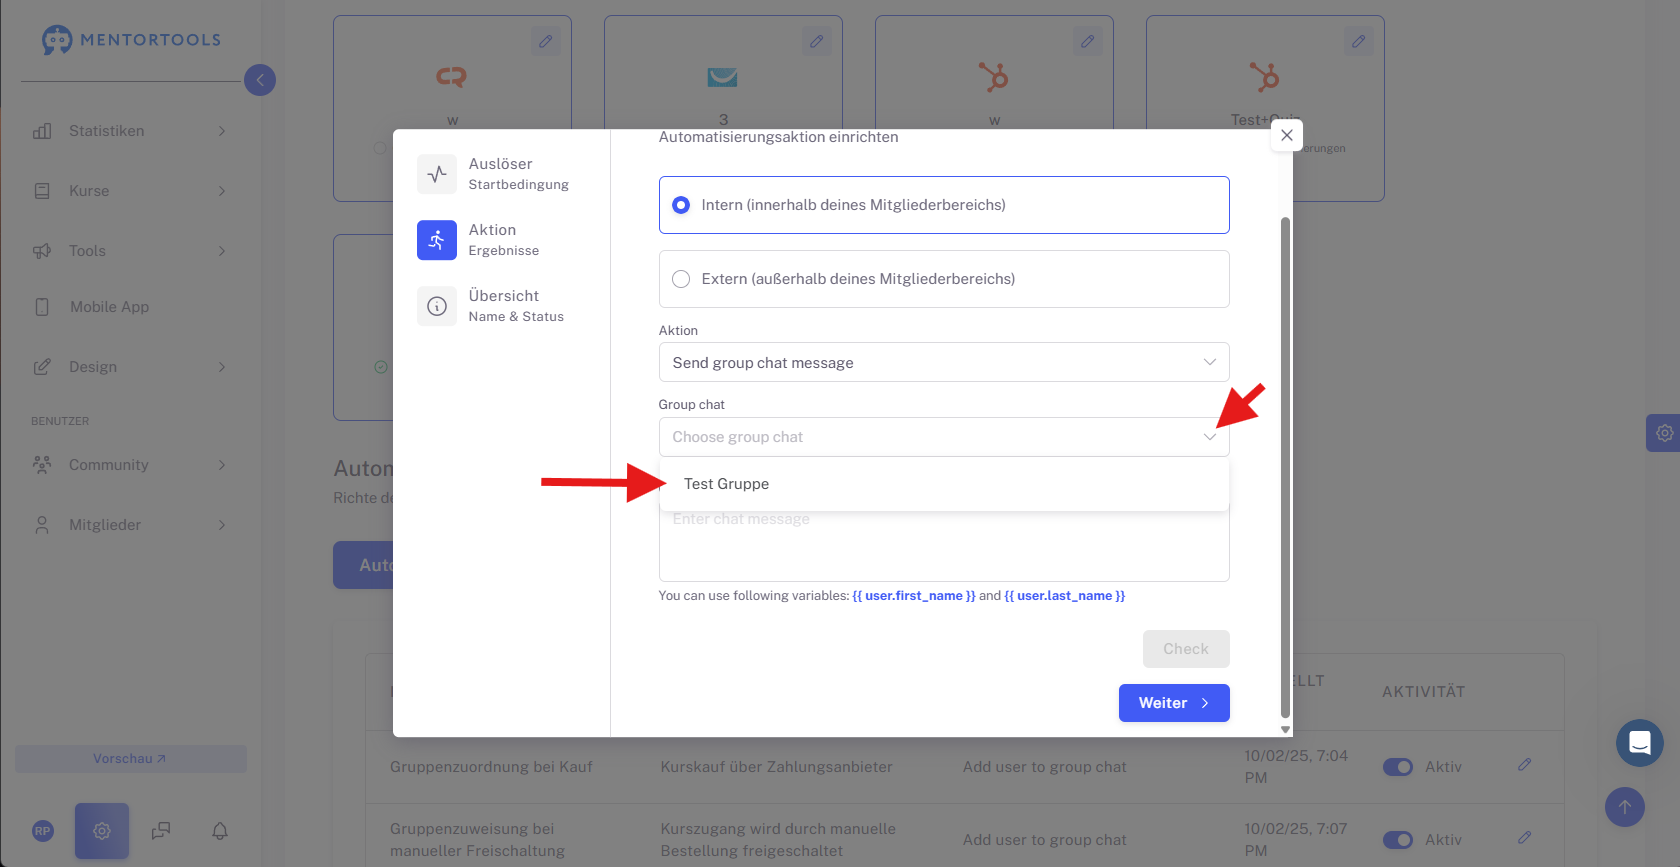Insert the user.first_name variable

point(914,596)
